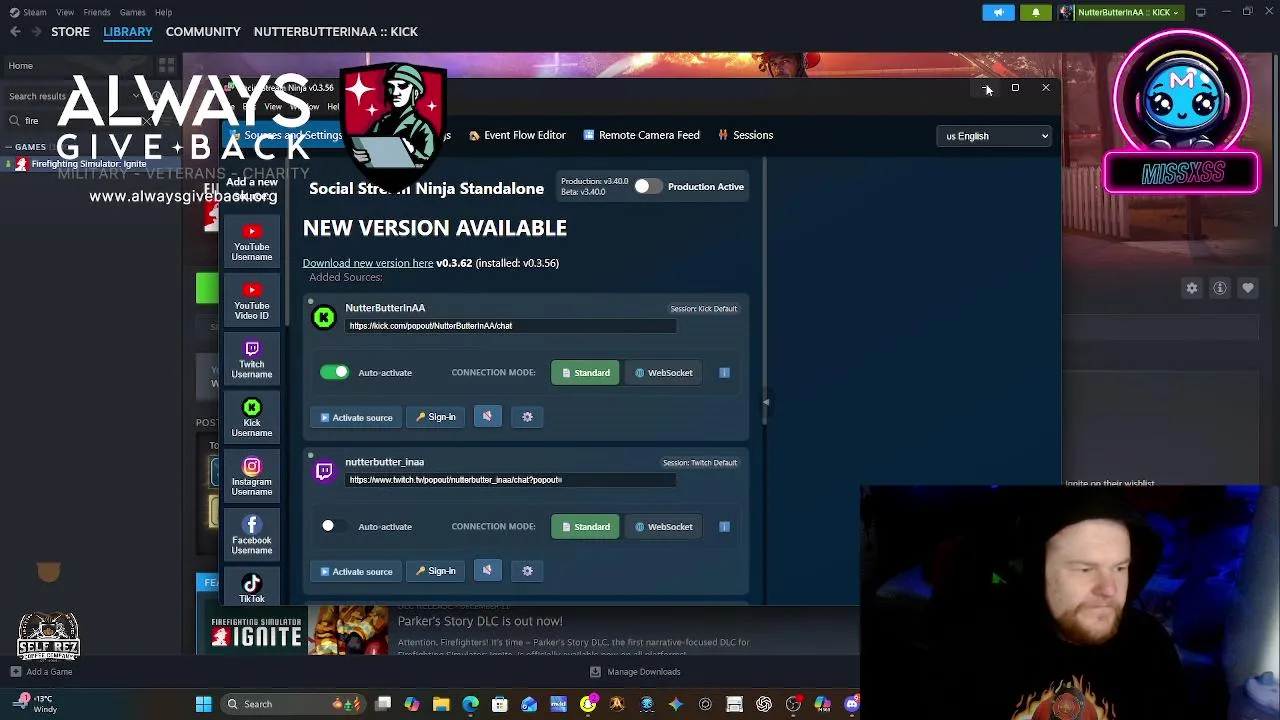Mute the NutterButterInAA Kick source

(487, 417)
